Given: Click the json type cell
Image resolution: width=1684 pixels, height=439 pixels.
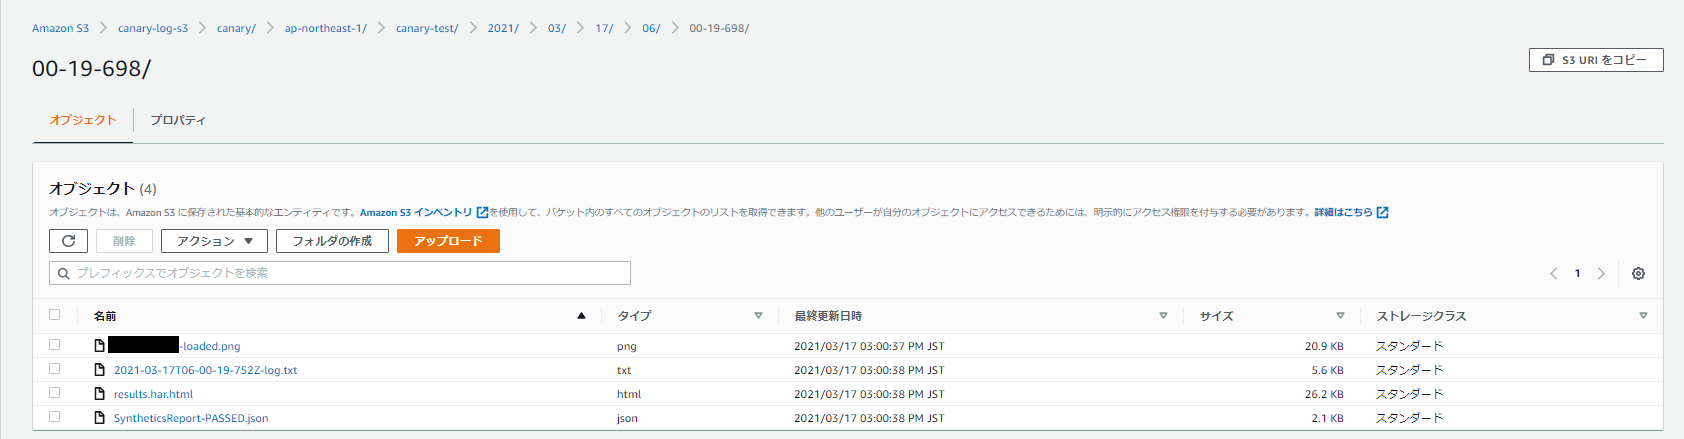Looking at the screenshot, I should coord(627,418).
